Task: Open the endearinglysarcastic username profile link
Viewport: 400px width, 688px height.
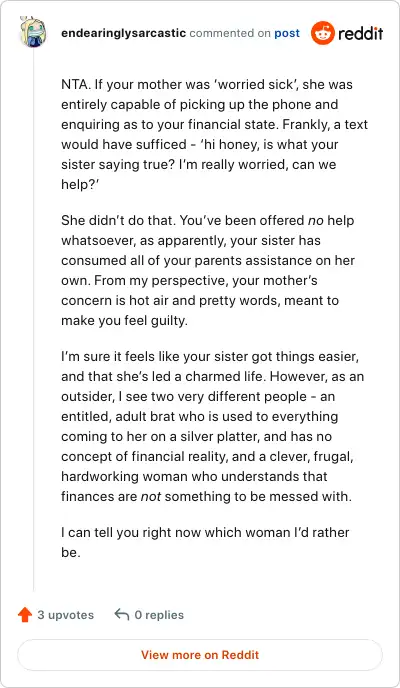Action: click(123, 33)
